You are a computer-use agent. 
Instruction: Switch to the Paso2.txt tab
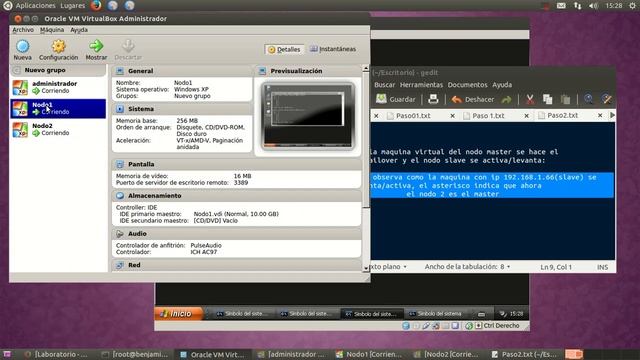[x=562, y=116]
